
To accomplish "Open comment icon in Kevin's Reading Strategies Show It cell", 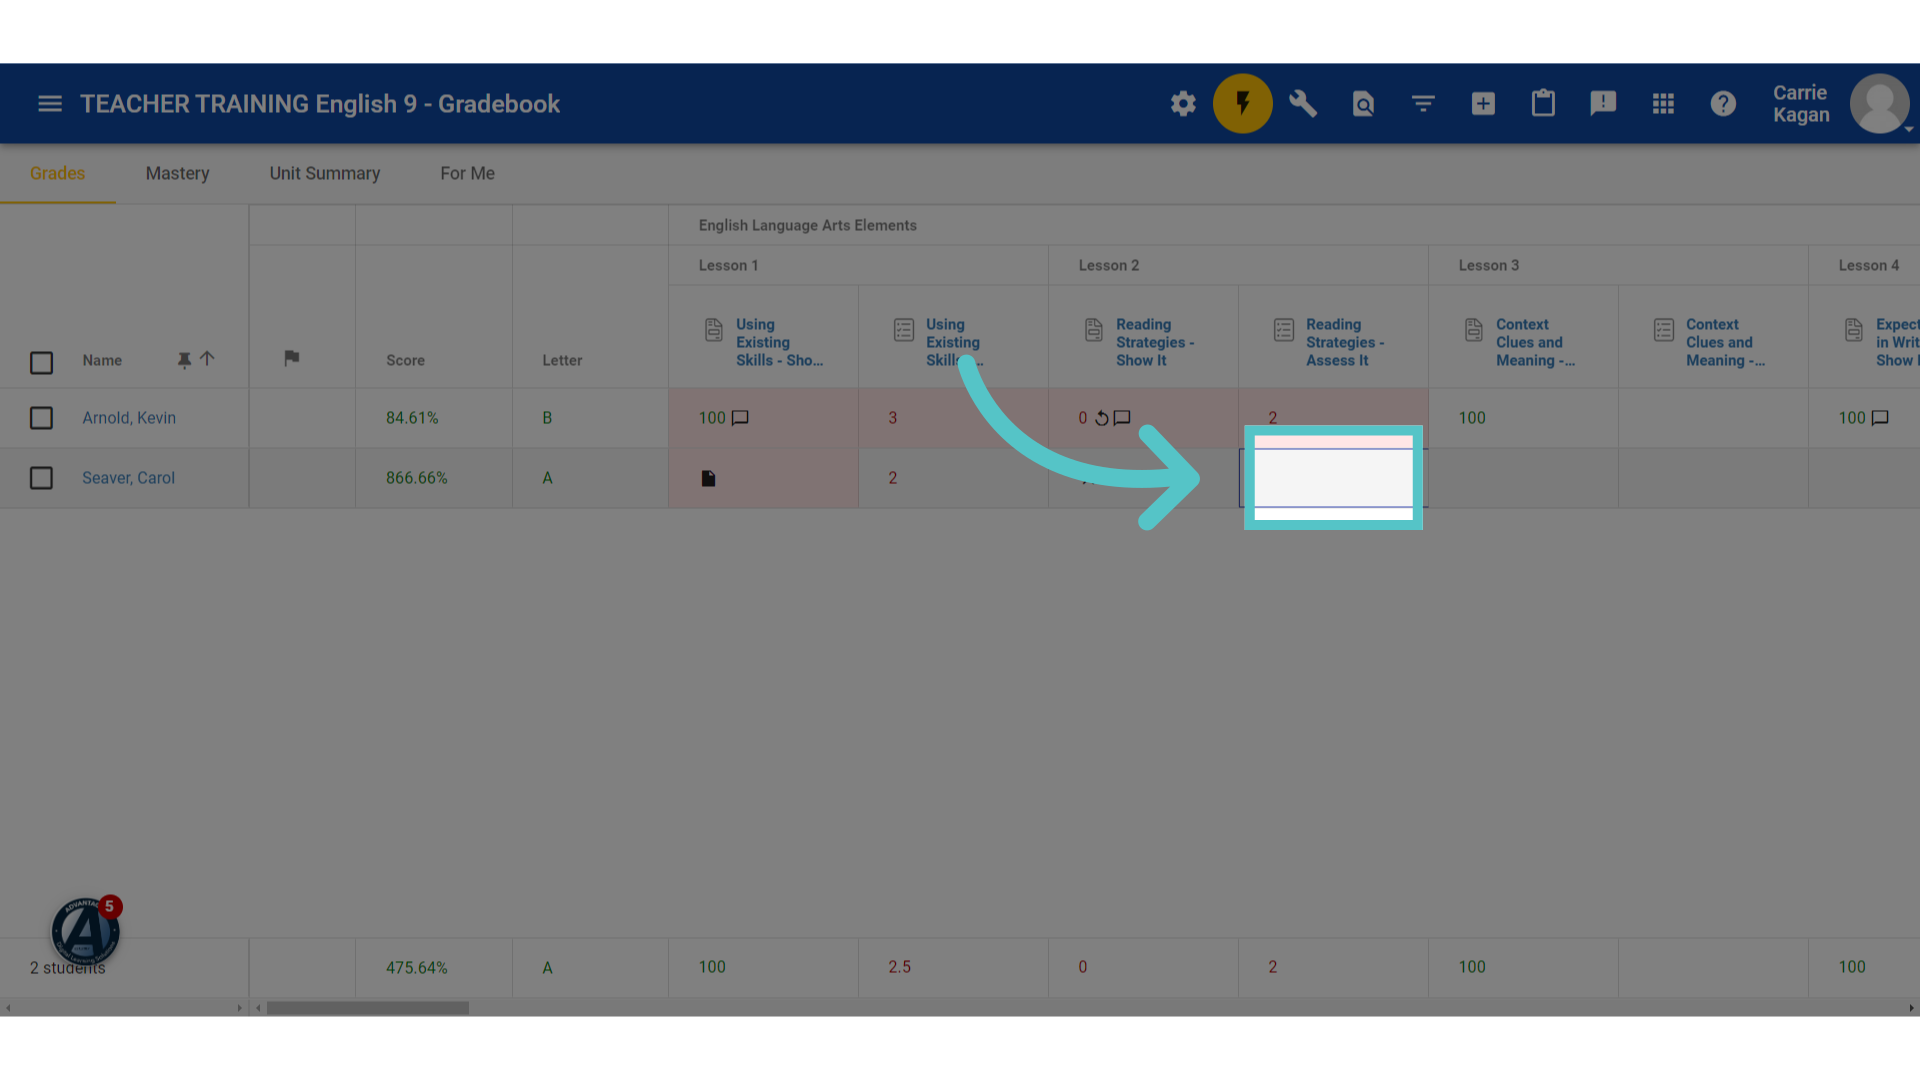I will click(1122, 418).
